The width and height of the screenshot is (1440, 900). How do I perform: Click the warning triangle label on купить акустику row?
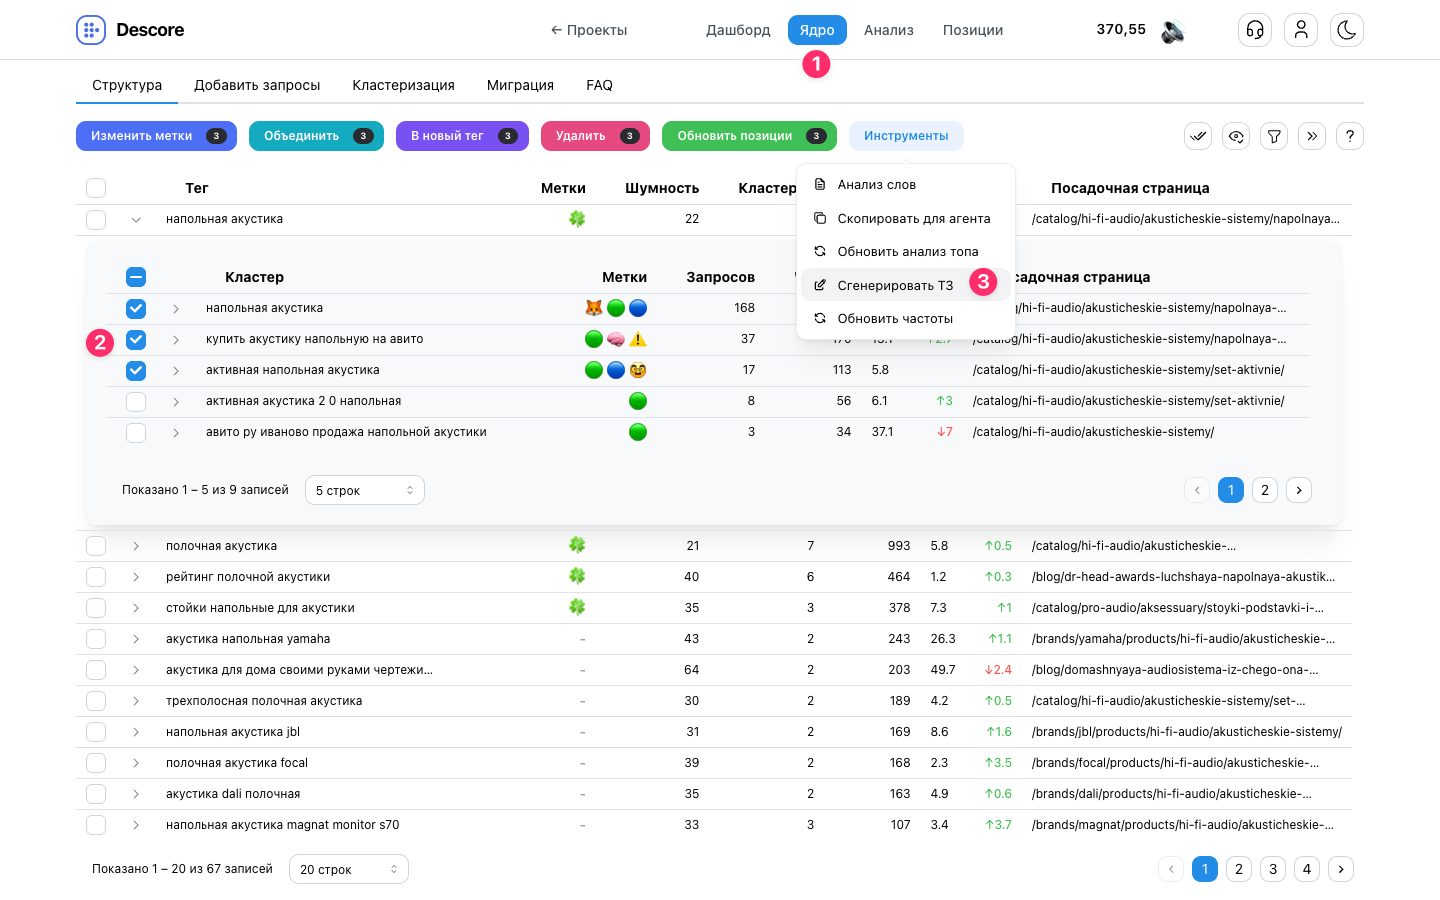pos(638,339)
